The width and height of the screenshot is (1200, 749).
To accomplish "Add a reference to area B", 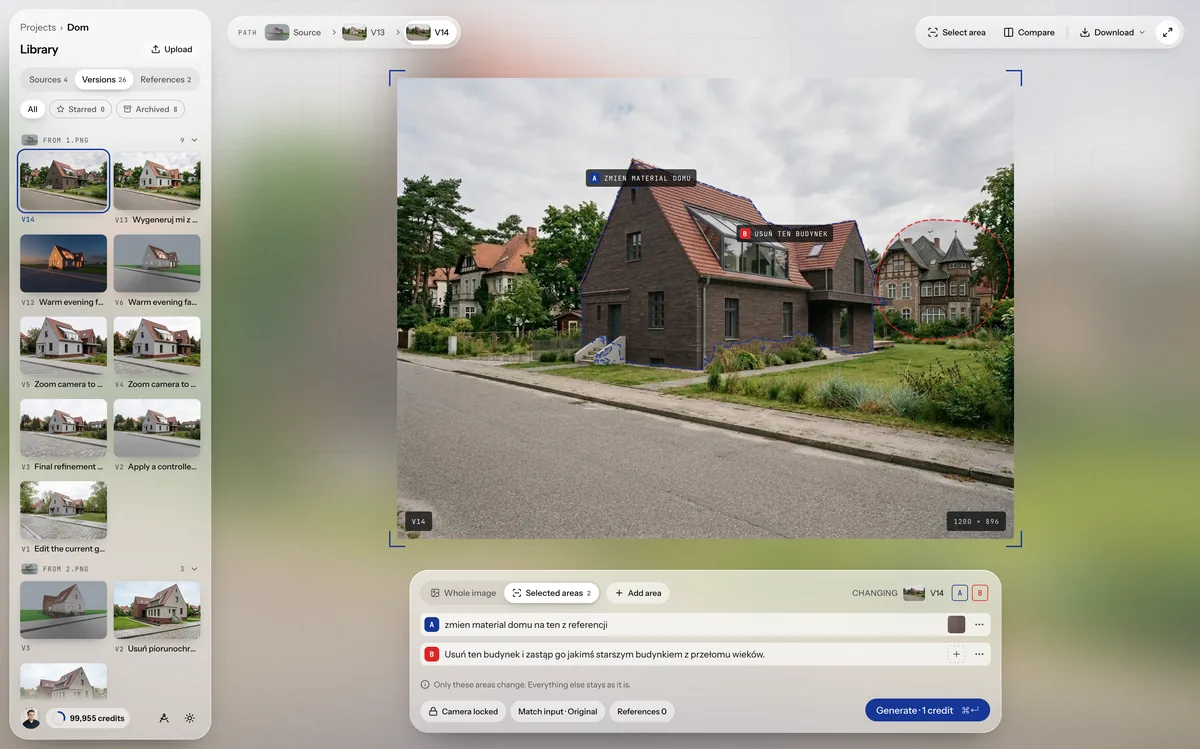I will [956, 654].
